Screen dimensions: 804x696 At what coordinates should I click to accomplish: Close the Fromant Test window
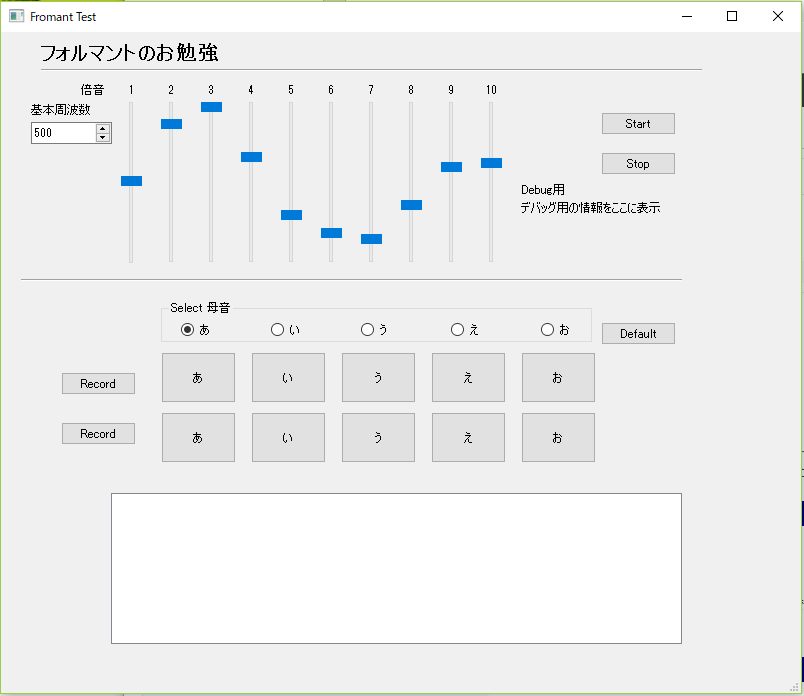(x=778, y=16)
